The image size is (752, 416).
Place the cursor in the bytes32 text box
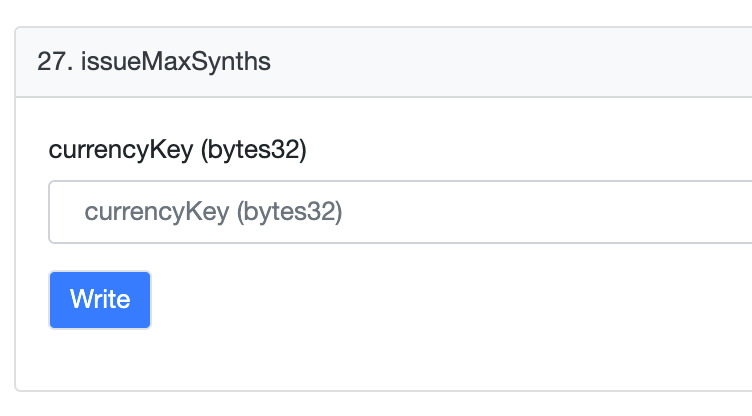pyautogui.click(x=400, y=212)
